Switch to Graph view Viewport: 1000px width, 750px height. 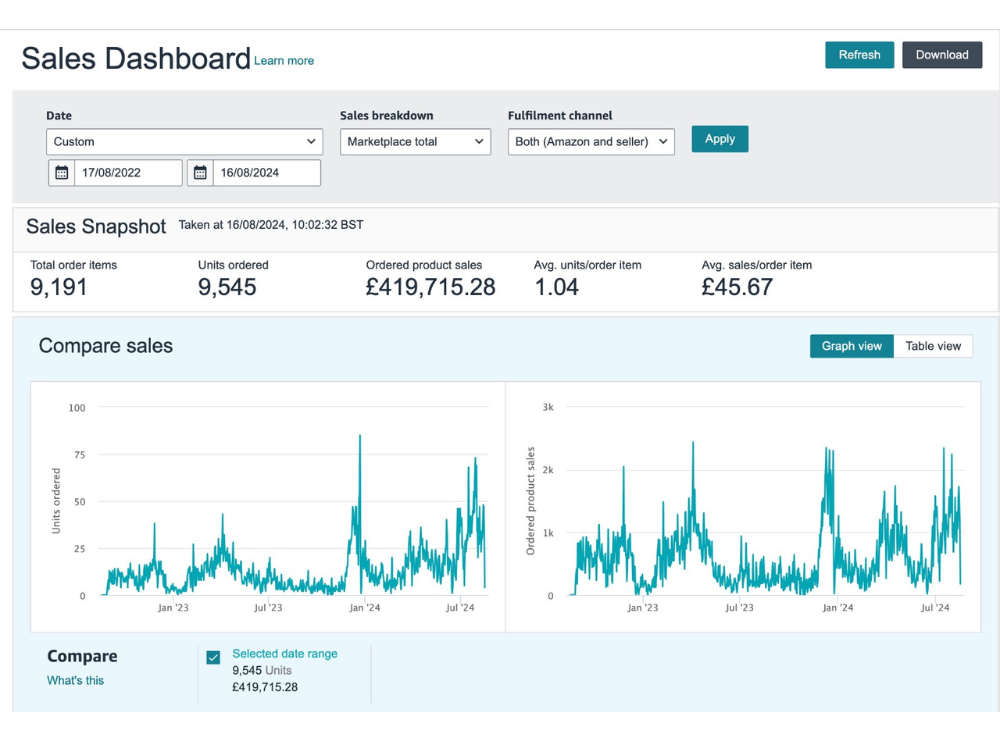851,346
